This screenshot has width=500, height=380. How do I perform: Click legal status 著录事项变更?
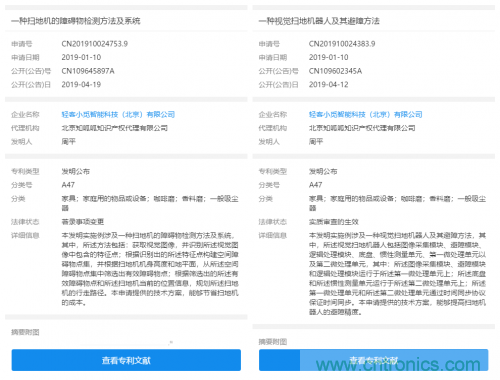(83, 222)
